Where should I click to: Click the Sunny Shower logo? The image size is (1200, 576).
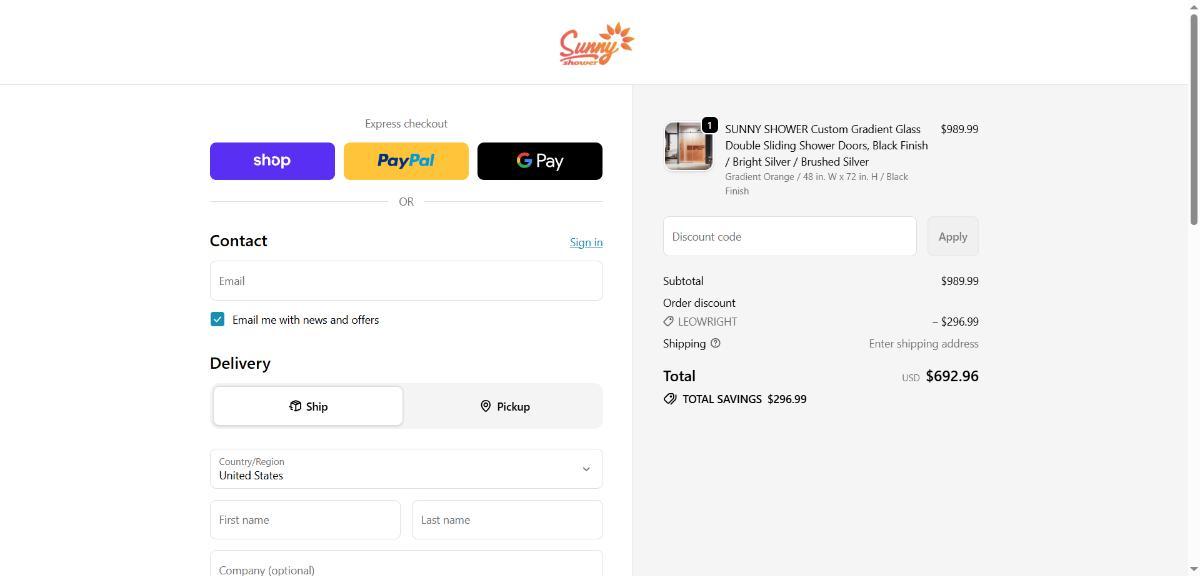pos(596,44)
